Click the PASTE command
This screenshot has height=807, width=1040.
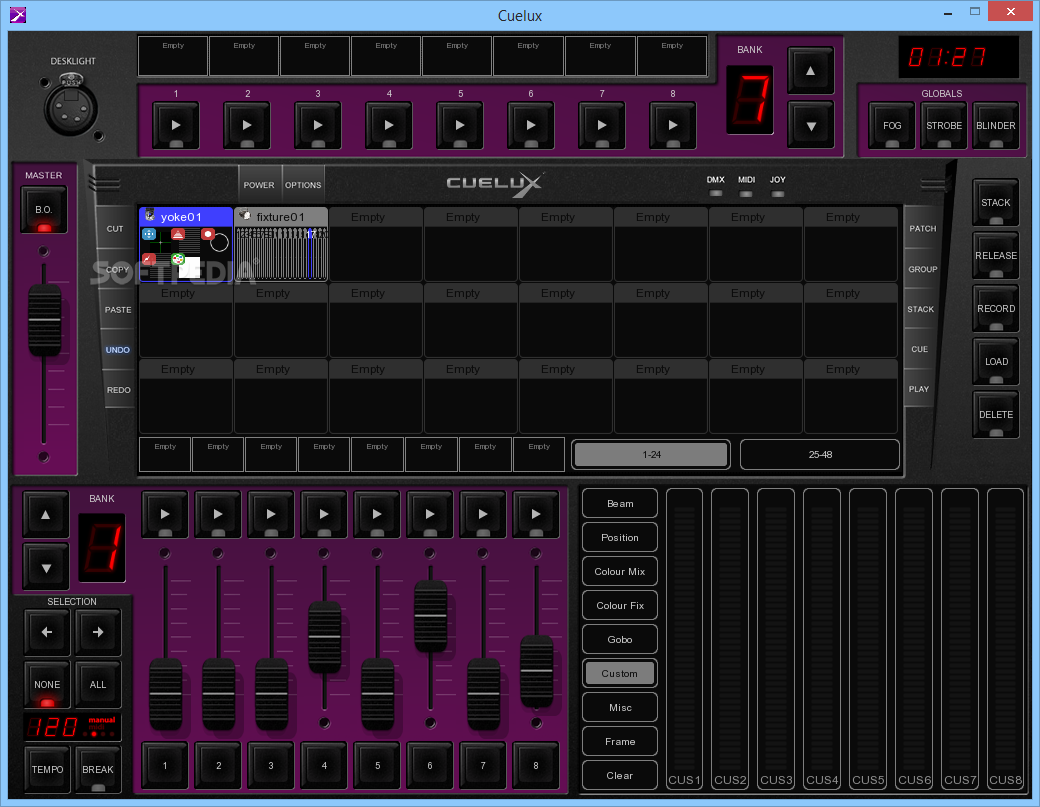(118, 310)
